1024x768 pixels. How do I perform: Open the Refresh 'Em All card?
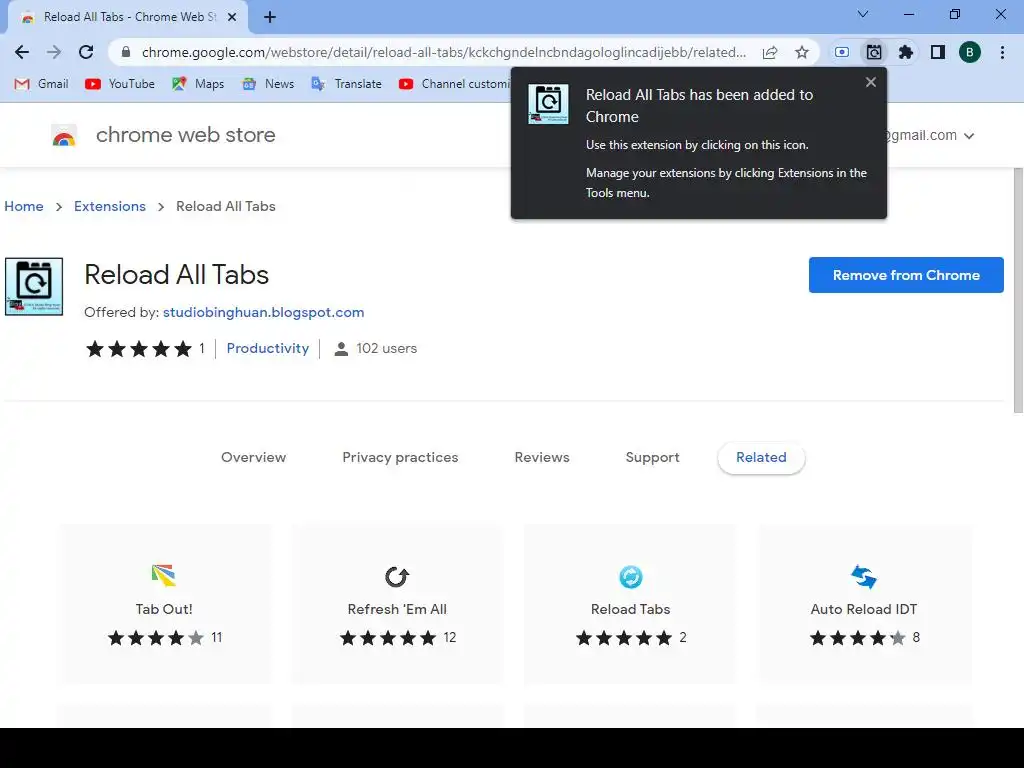397,603
